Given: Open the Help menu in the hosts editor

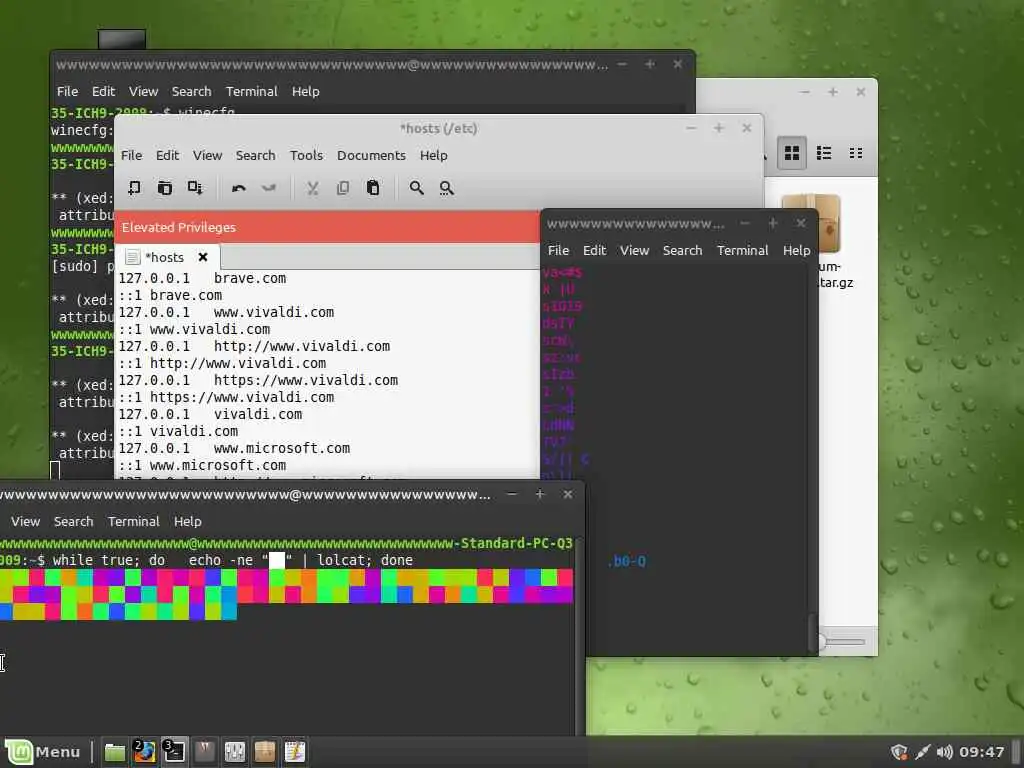Looking at the screenshot, I should coord(434,155).
